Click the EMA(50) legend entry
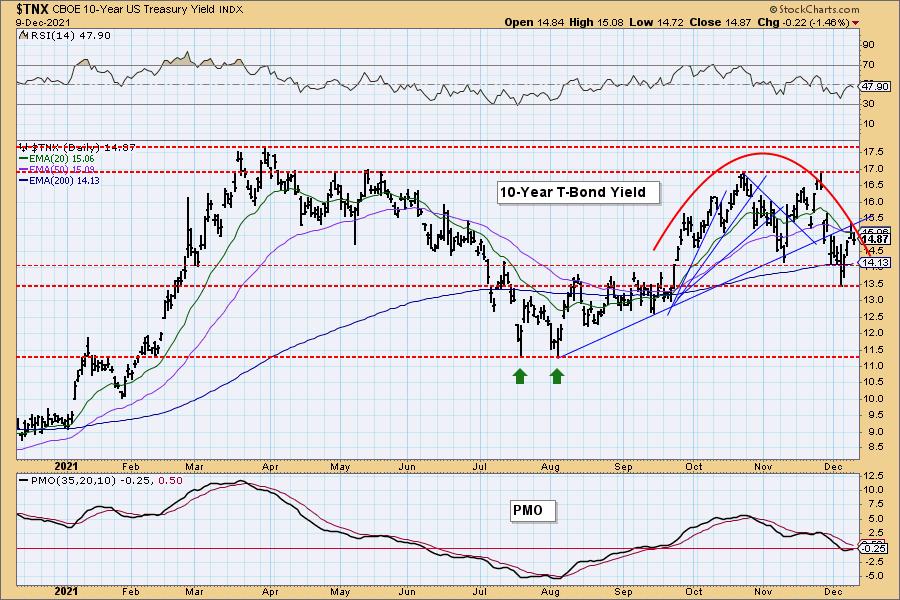The image size is (900, 600). [57, 169]
